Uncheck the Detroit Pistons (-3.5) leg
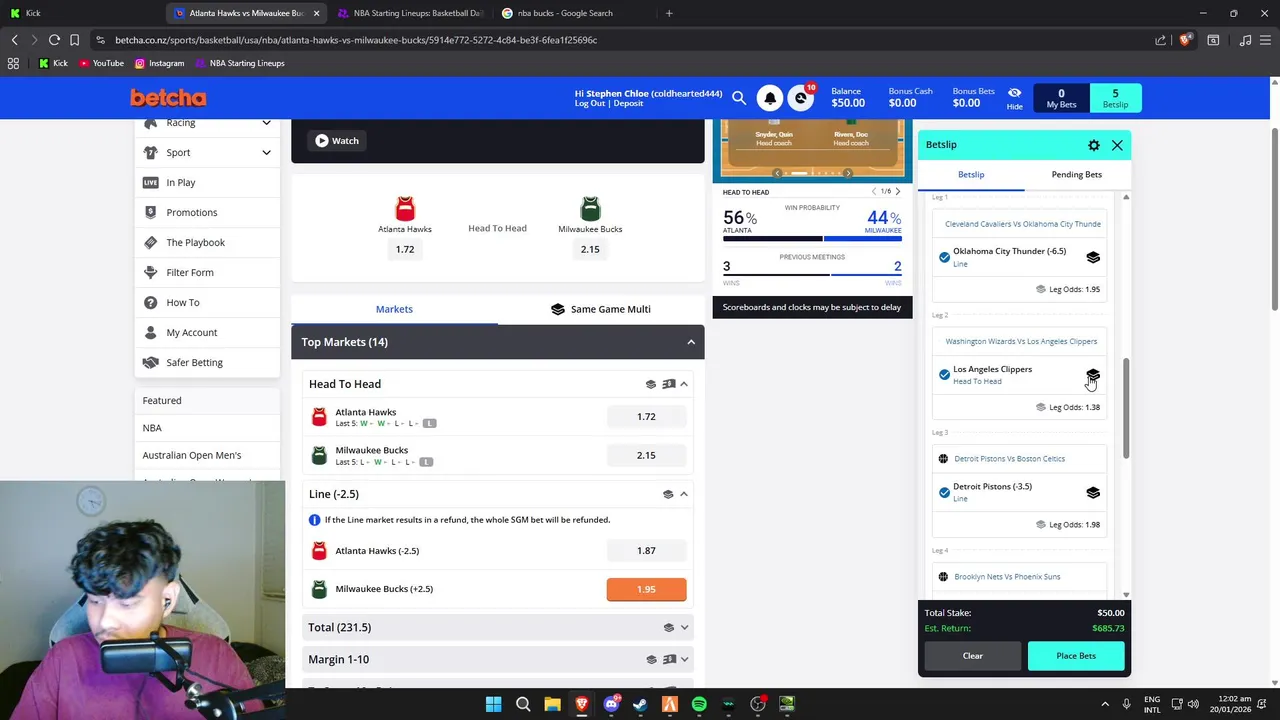The image size is (1280, 720). (944, 492)
